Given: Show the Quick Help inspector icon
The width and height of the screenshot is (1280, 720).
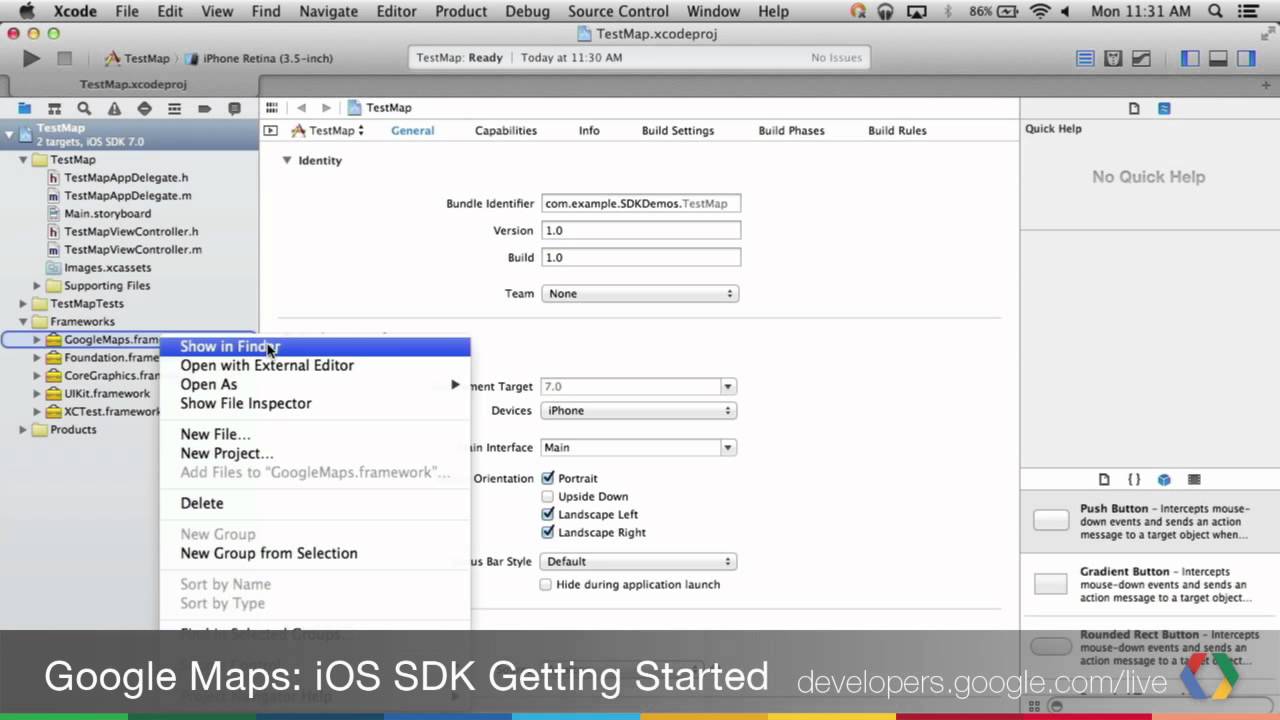Looking at the screenshot, I should click(x=1164, y=108).
